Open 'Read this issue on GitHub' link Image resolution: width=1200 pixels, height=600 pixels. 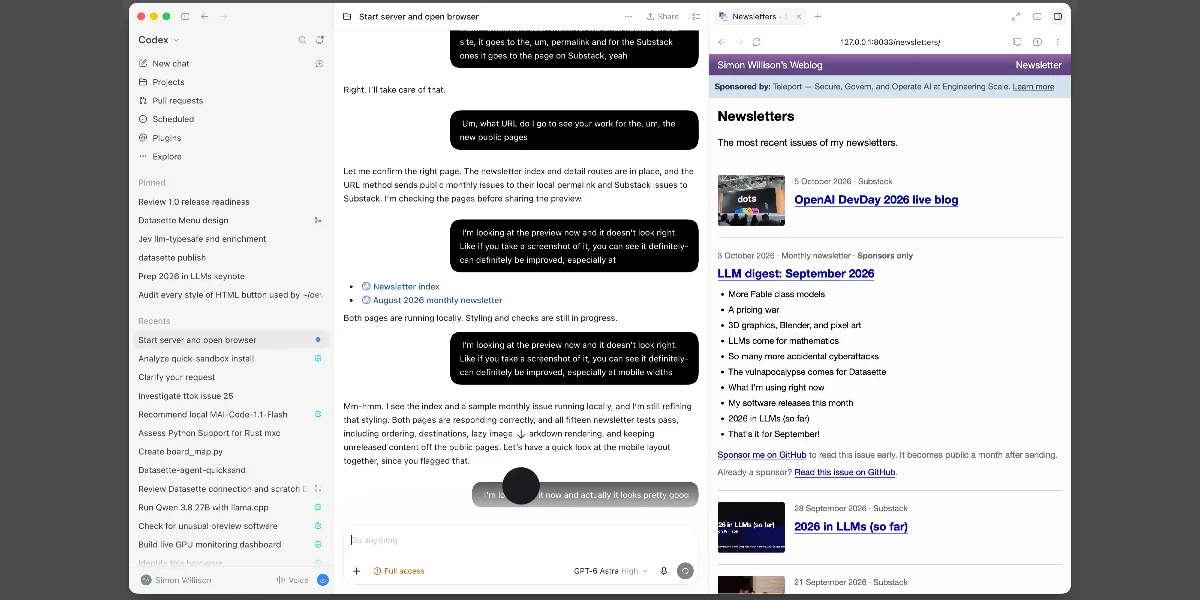[x=845, y=472]
